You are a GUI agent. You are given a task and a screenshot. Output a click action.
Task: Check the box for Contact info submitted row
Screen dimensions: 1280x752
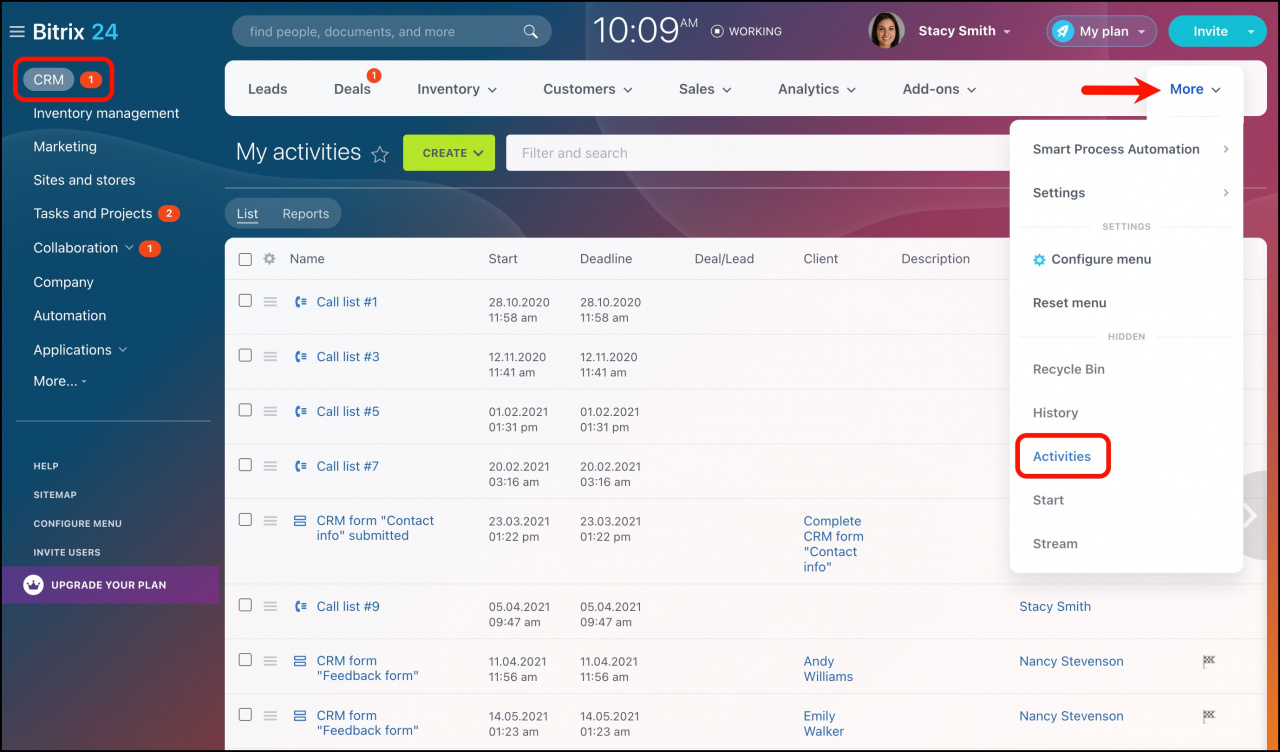[245, 520]
